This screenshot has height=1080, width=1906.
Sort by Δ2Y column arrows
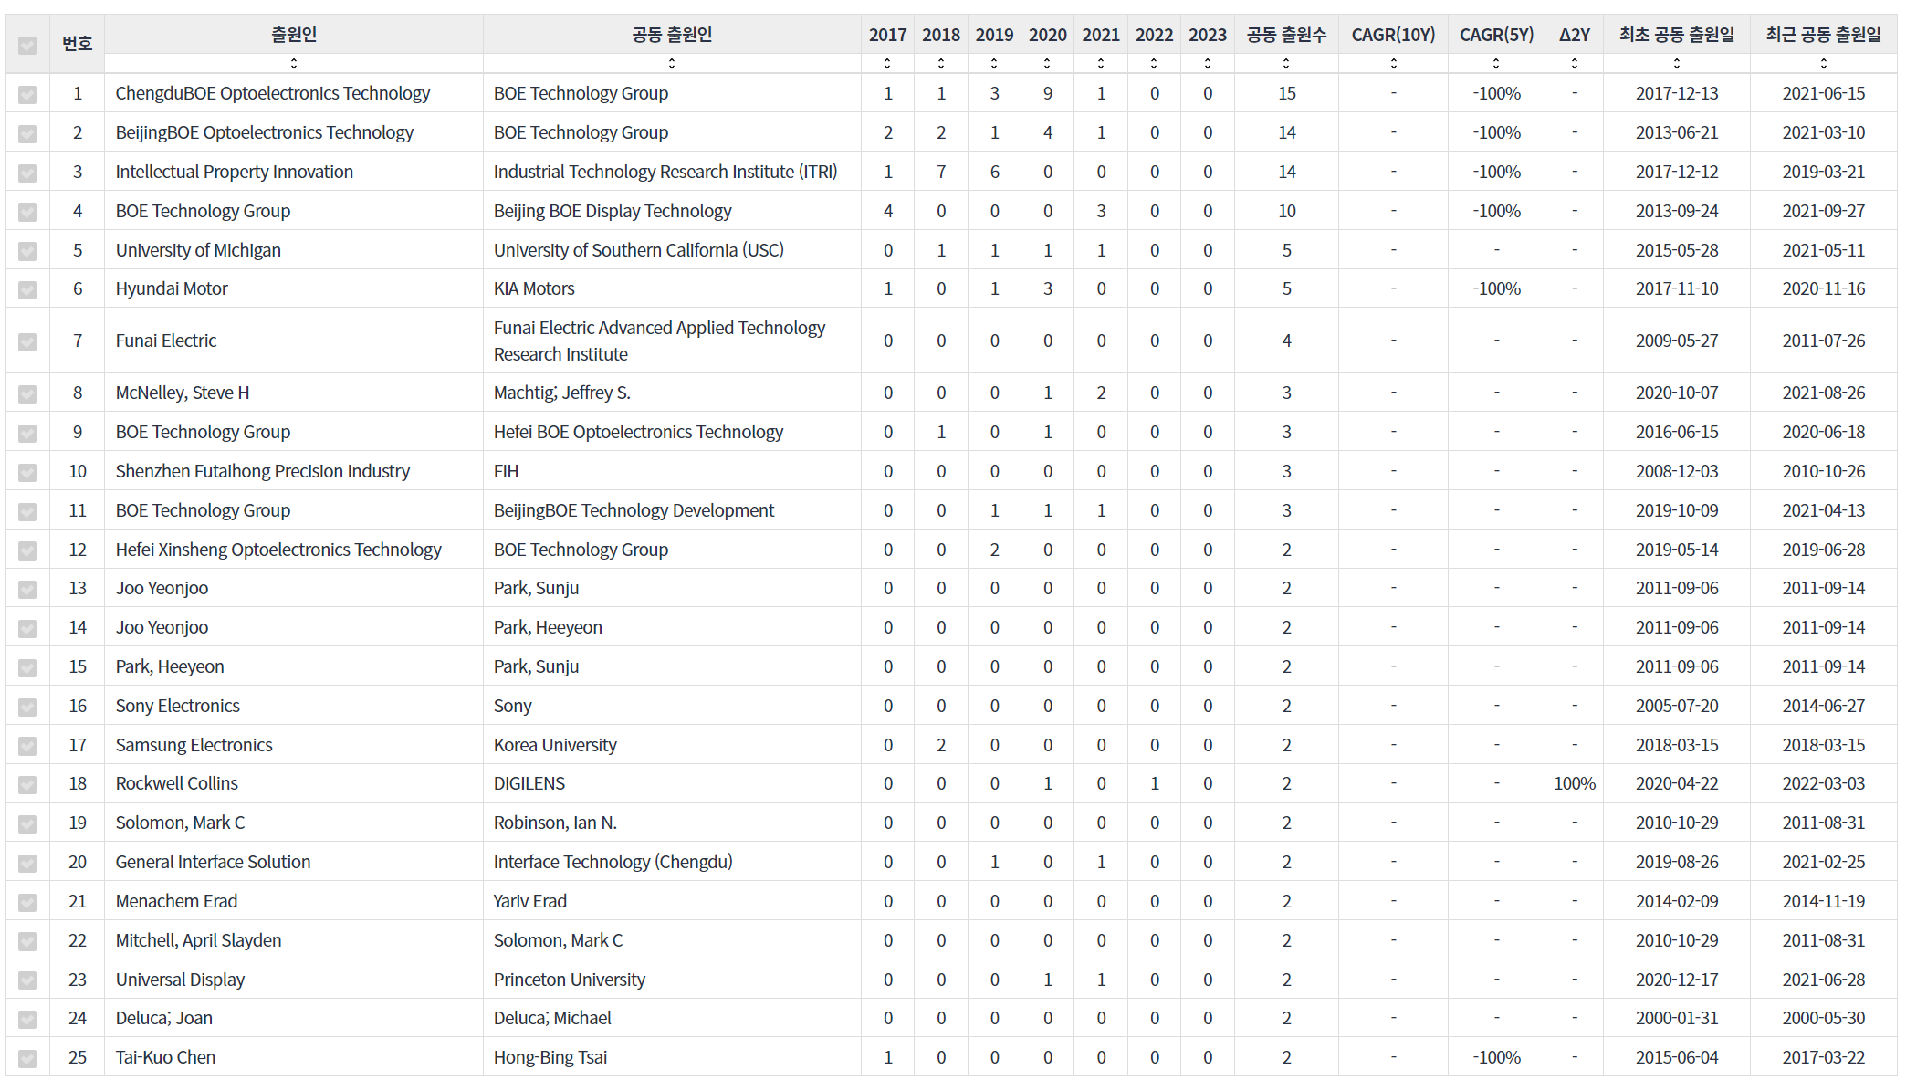[1575, 63]
